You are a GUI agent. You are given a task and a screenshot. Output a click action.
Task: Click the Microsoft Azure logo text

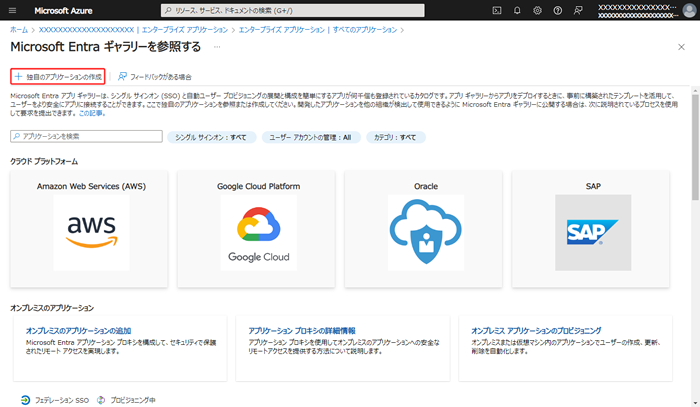[x=63, y=11]
